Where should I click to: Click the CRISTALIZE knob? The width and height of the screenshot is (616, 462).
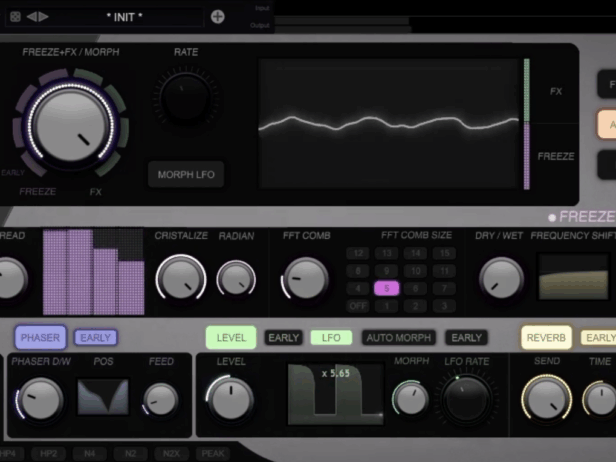tap(181, 279)
